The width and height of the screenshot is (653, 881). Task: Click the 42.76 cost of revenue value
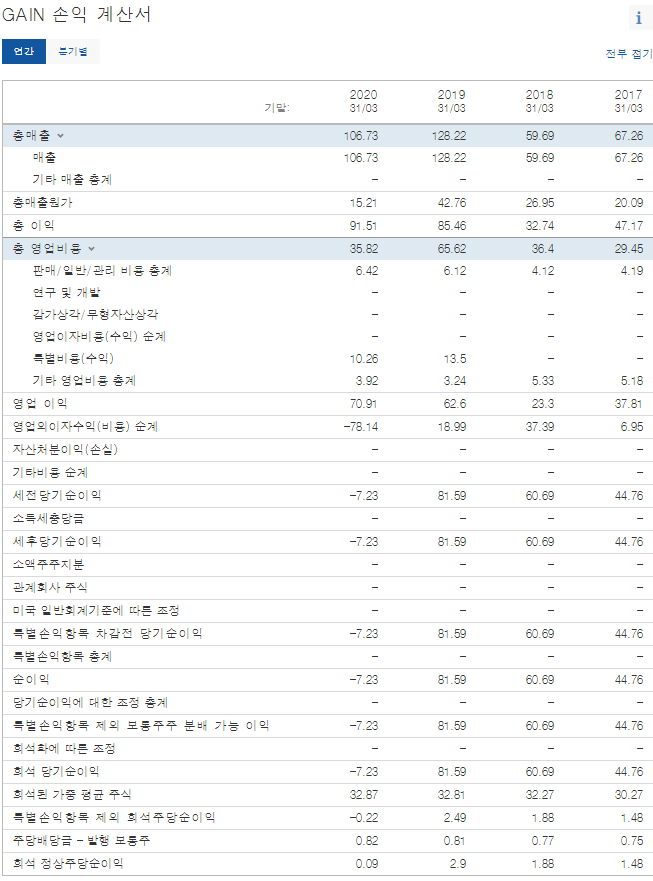tap(452, 202)
